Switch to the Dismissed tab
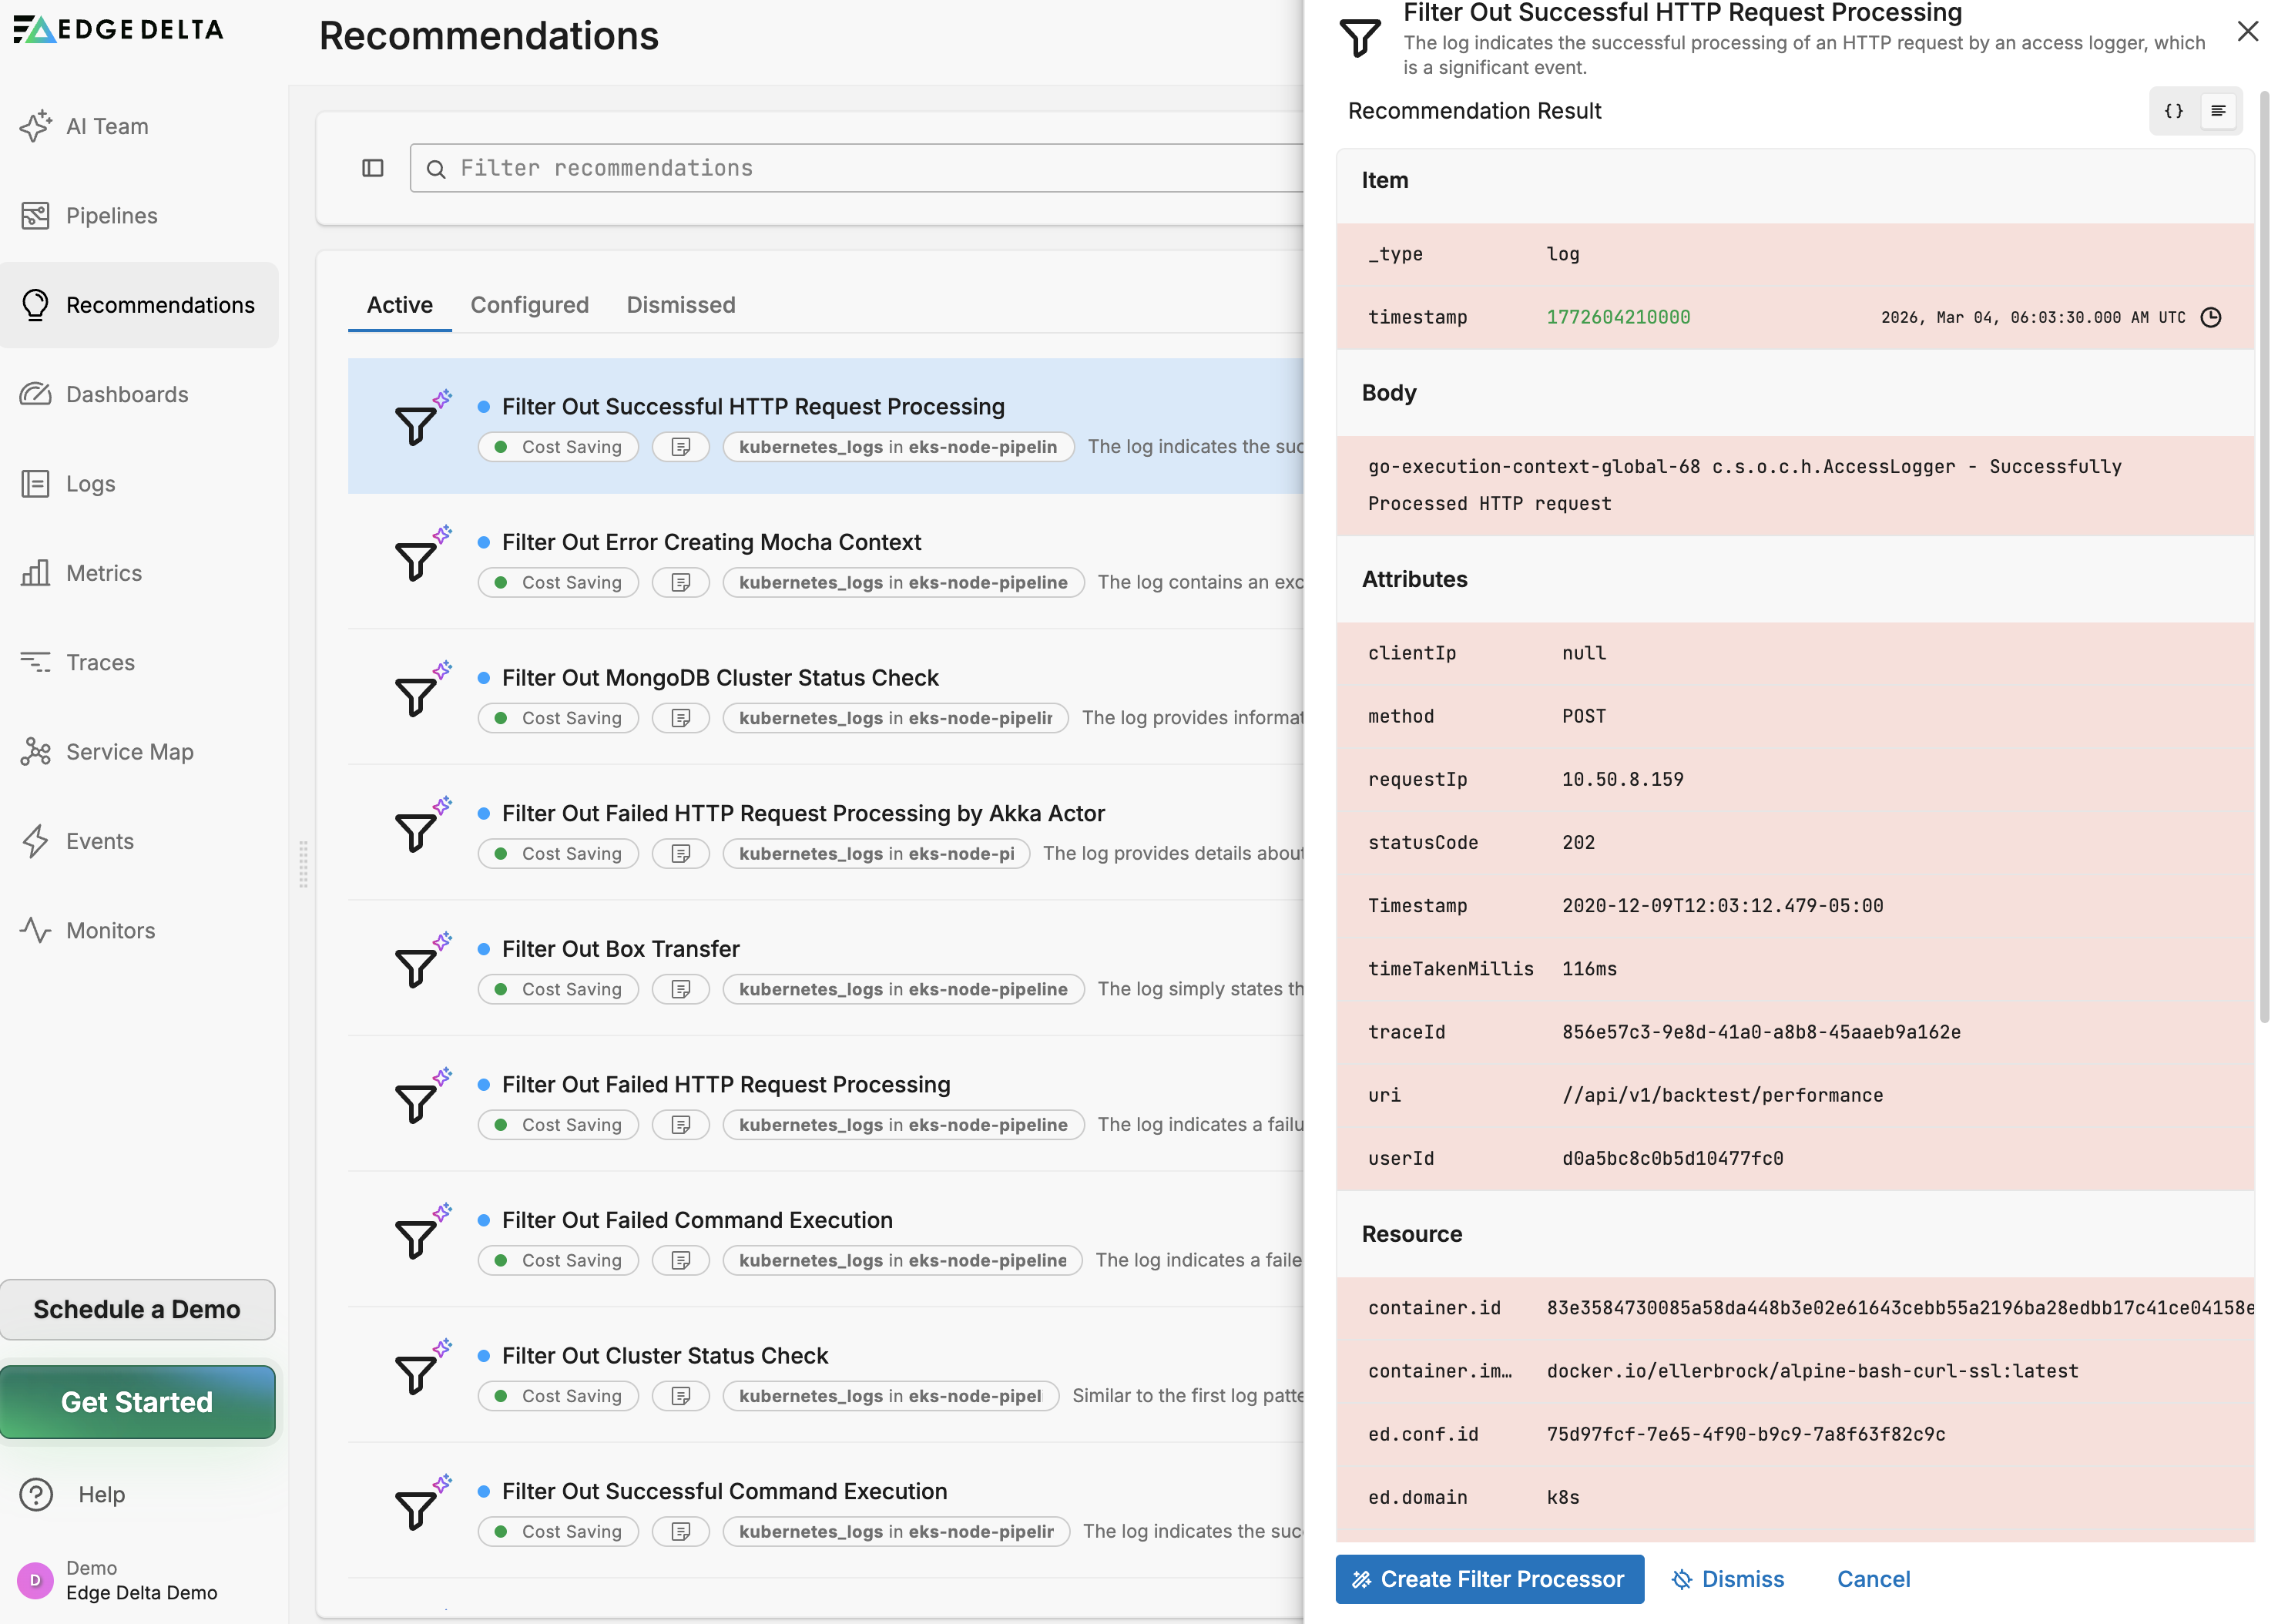 [x=680, y=305]
